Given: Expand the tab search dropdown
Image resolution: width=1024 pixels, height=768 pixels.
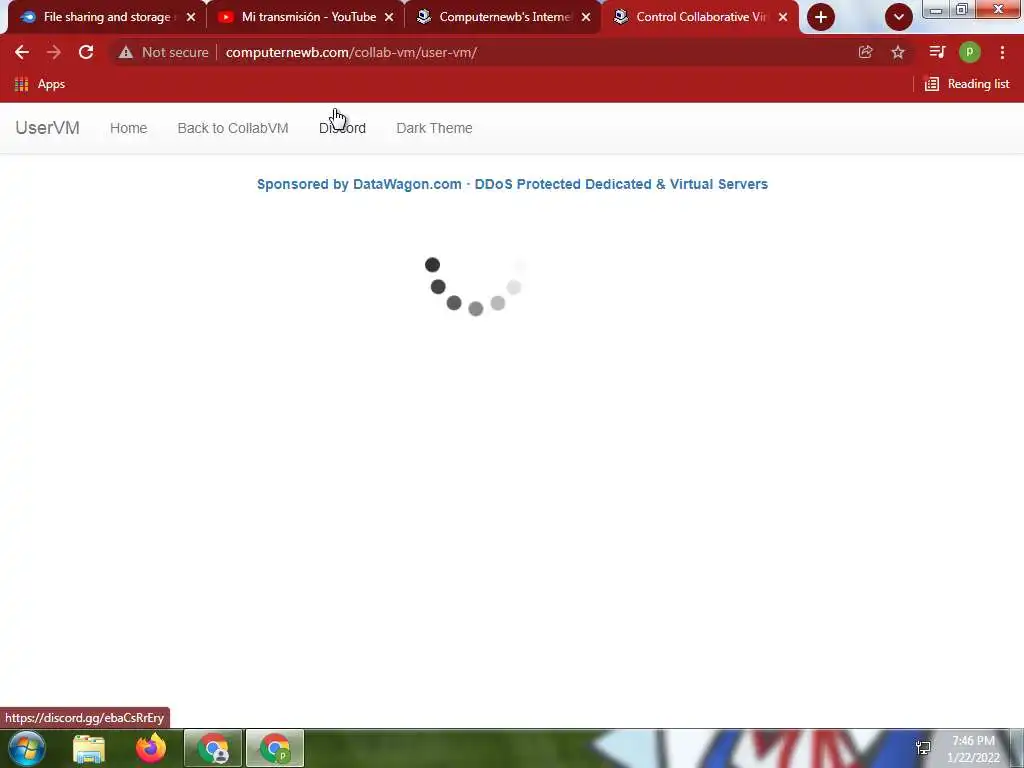Looking at the screenshot, I should (x=899, y=17).
